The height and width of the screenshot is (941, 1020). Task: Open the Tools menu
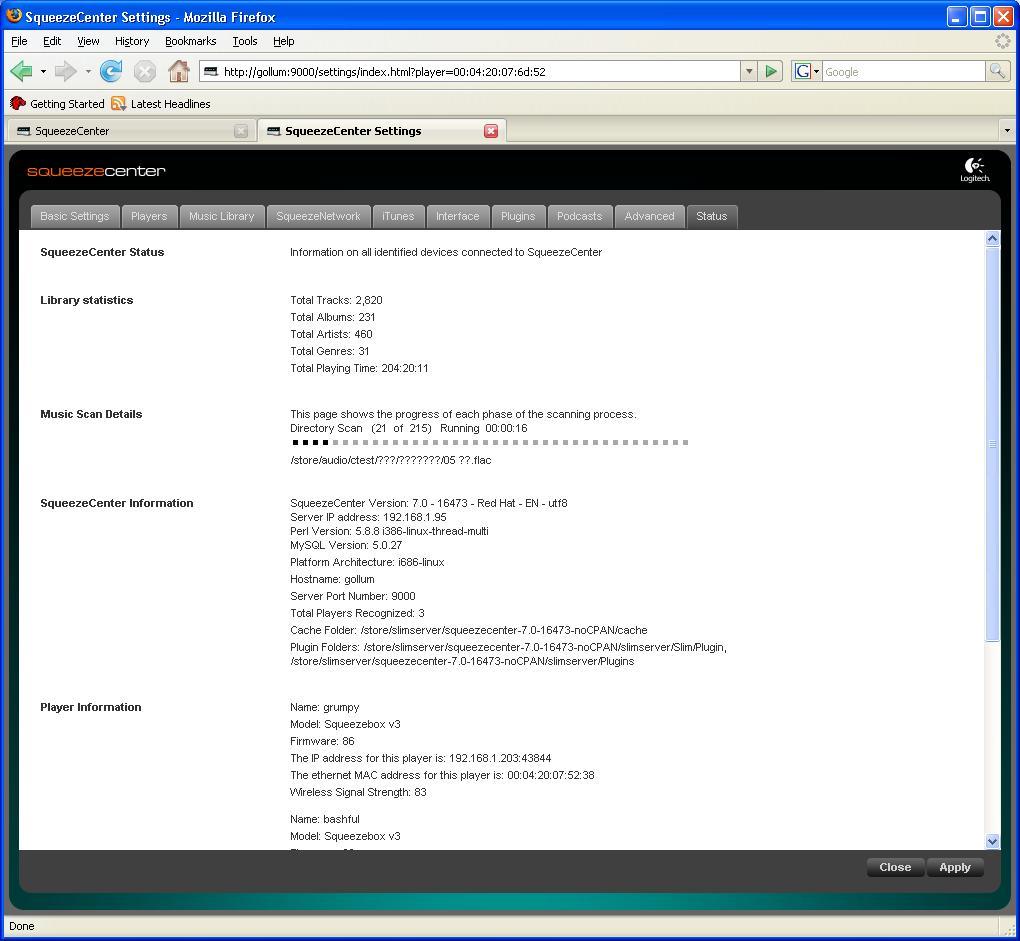[245, 41]
